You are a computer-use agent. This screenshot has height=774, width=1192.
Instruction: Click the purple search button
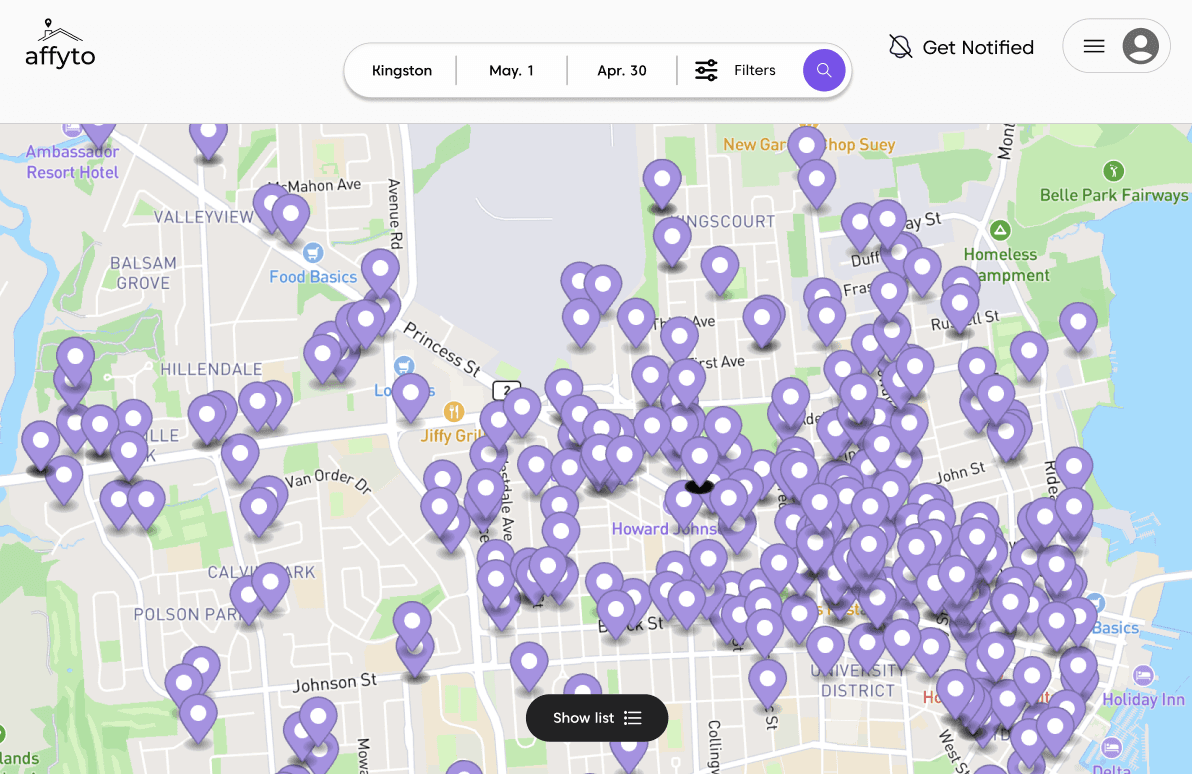(x=824, y=70)
